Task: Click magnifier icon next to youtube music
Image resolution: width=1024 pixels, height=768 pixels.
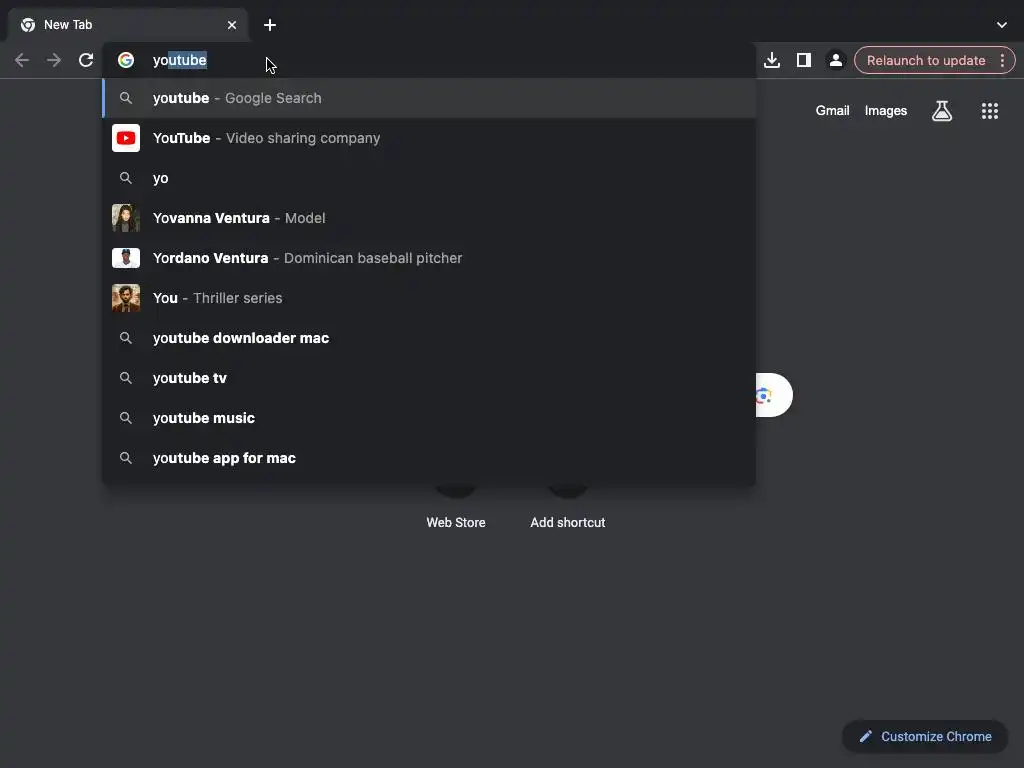Action: coord(126,418)
